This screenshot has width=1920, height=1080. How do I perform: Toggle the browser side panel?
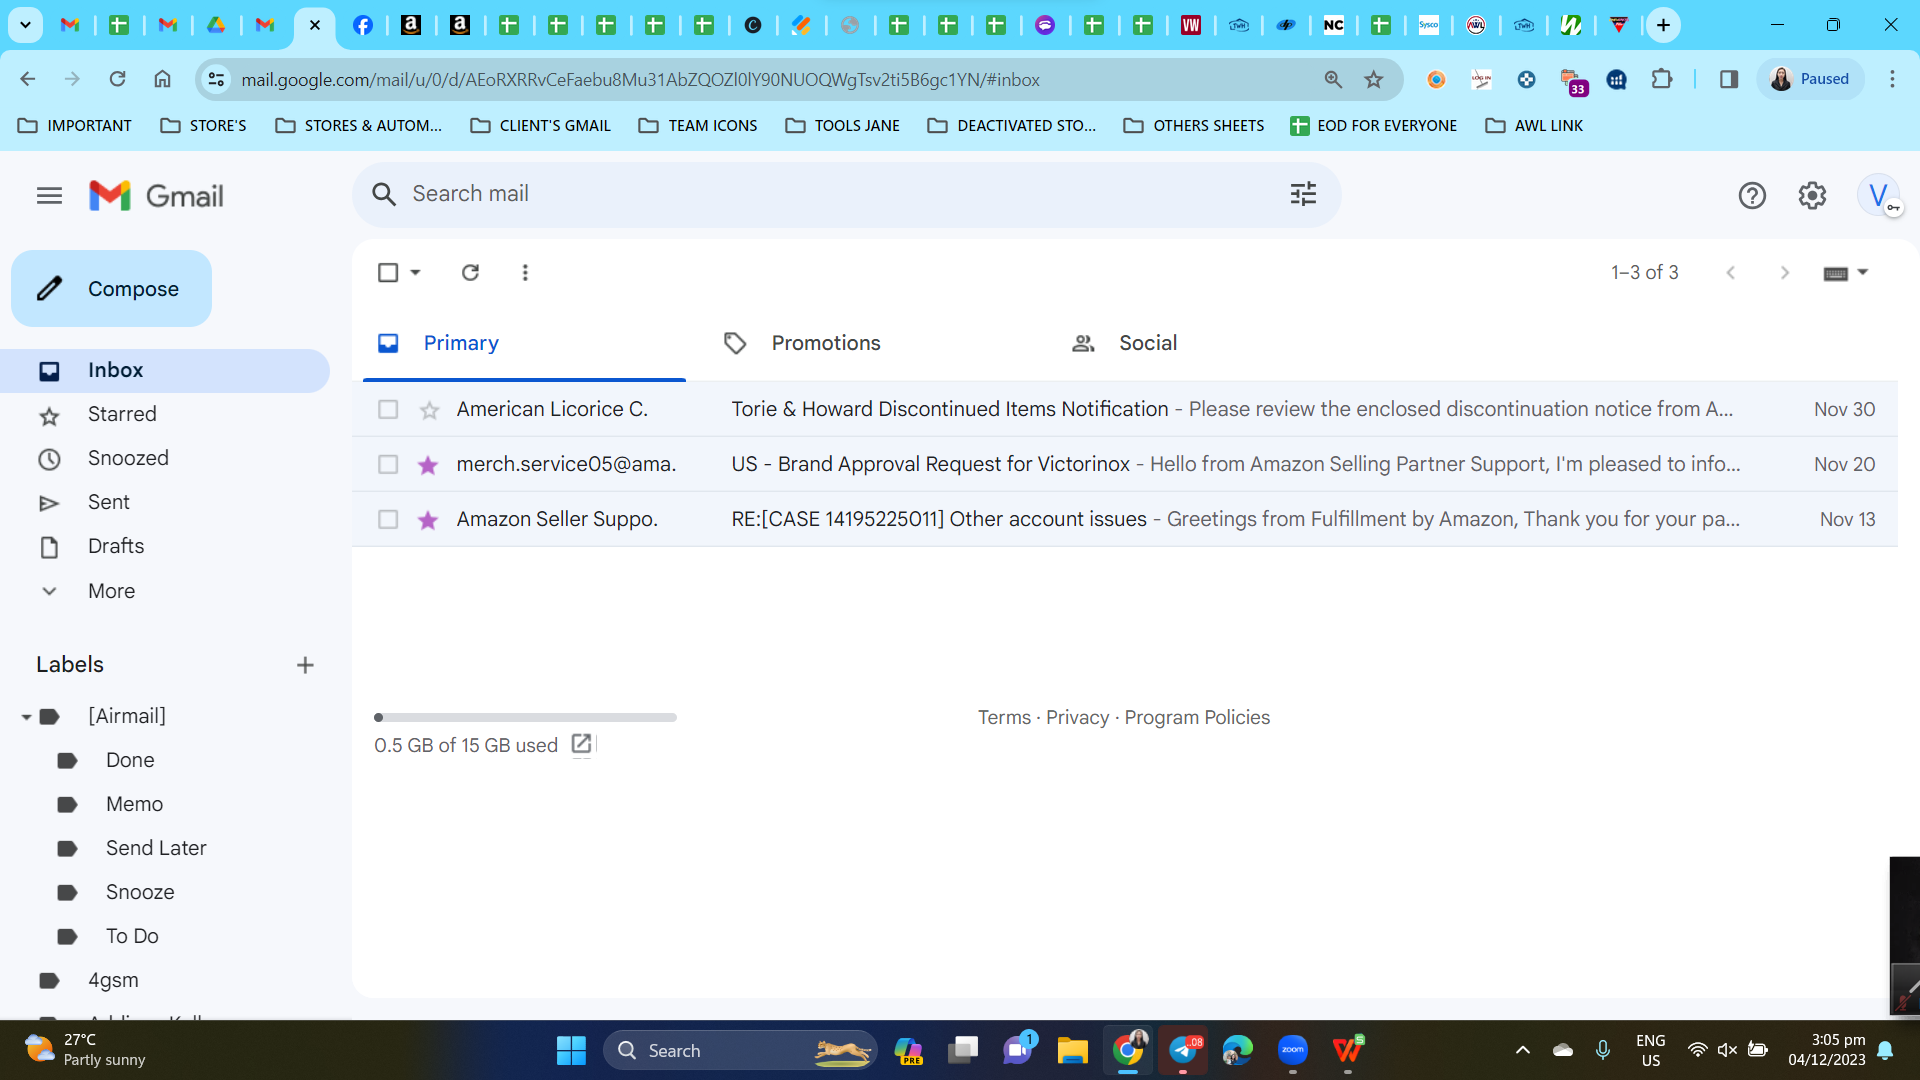(1729, 79)
